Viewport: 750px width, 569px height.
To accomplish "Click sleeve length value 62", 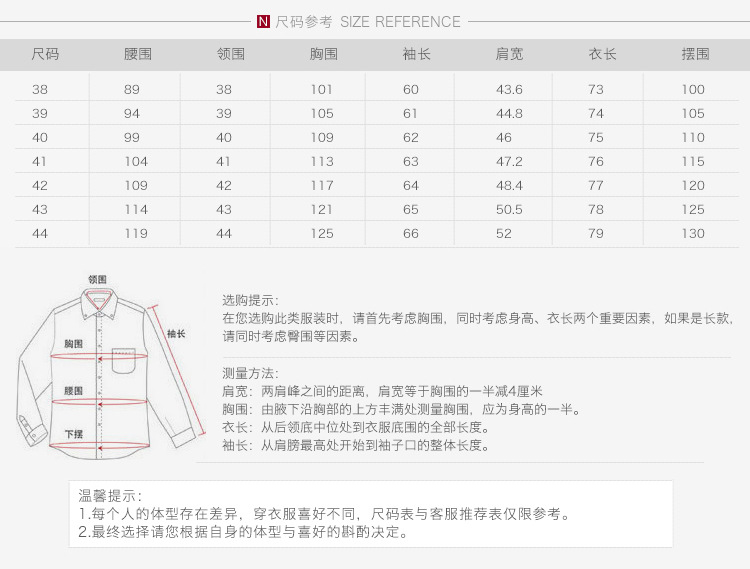I will coord(411,137).
